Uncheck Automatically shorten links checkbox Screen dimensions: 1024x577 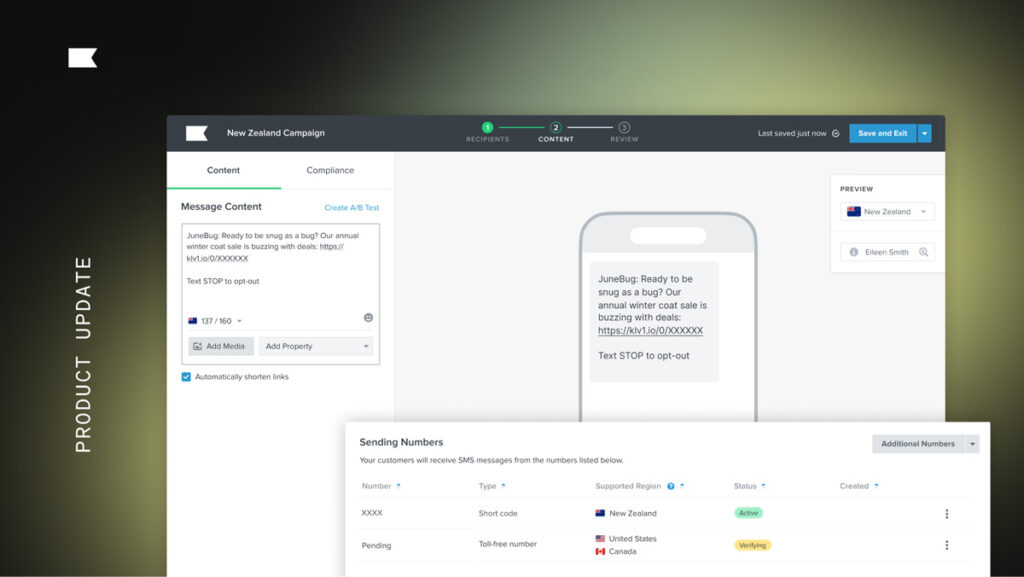click(x=186, y=377)
